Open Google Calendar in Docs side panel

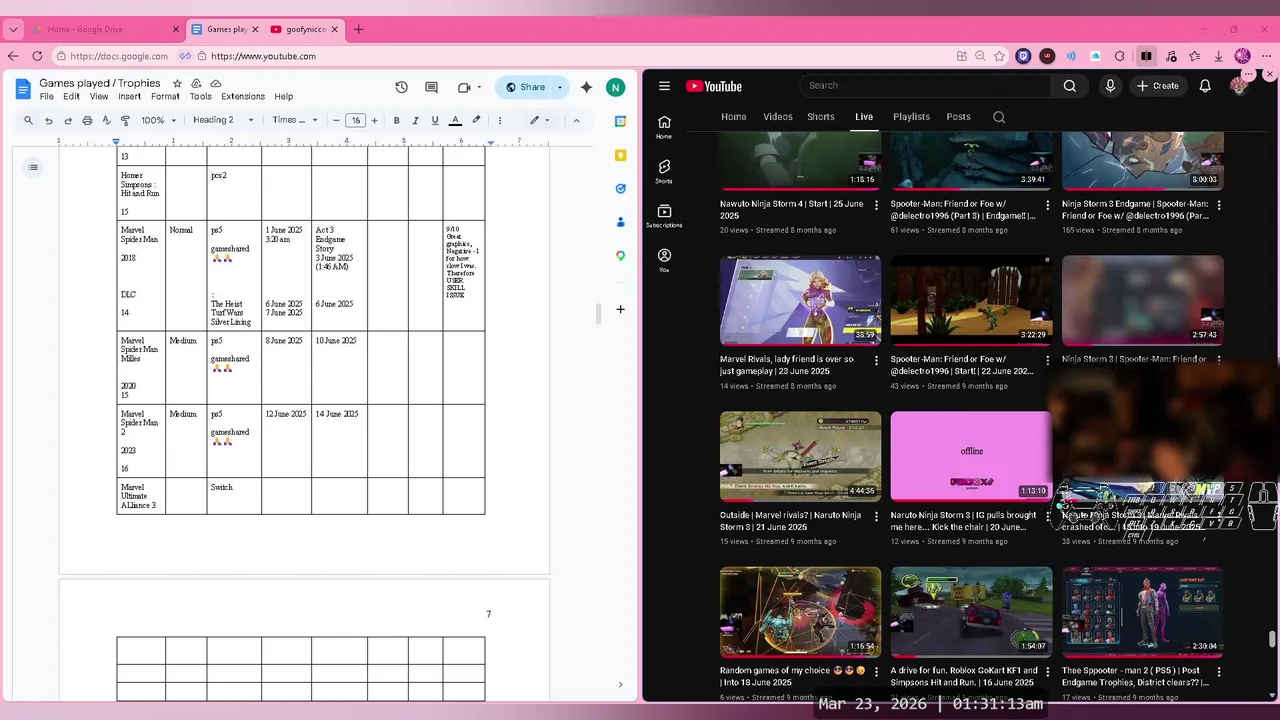click(620, 121)
